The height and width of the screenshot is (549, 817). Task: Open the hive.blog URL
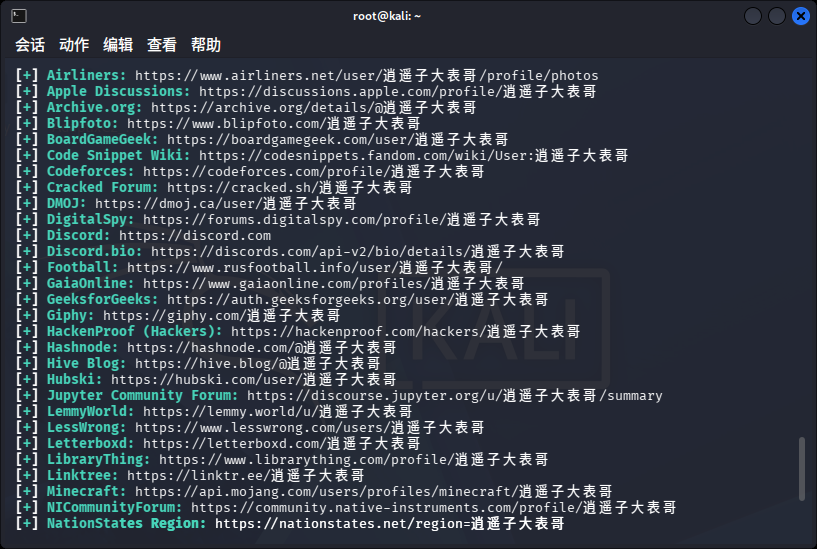point(257,364)
